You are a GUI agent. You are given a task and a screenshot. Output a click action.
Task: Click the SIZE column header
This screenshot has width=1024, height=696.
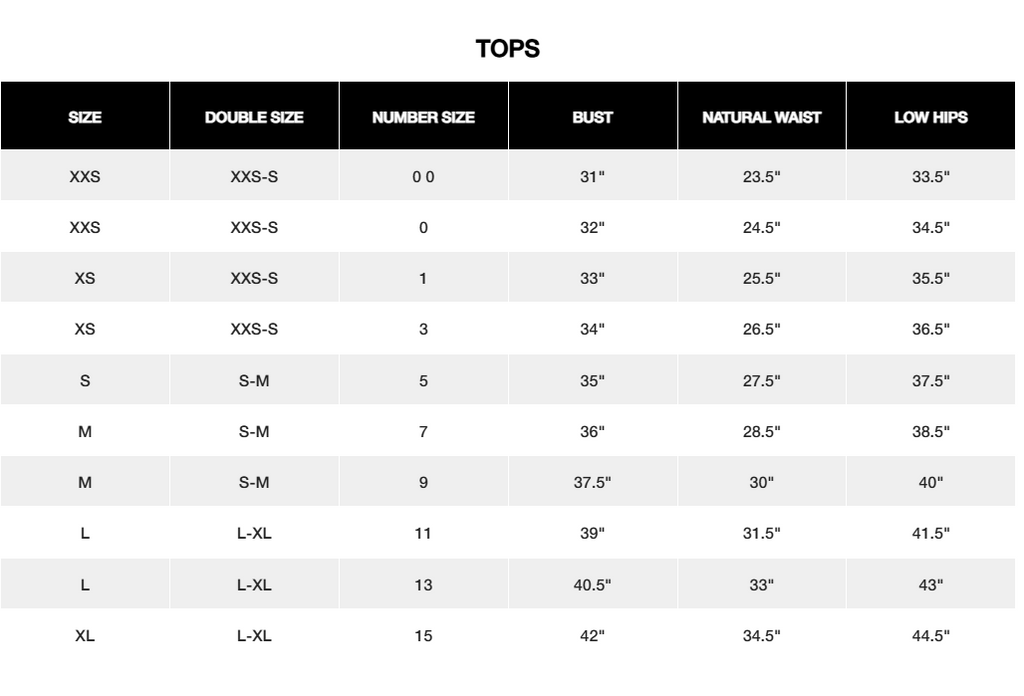[85, 117]
